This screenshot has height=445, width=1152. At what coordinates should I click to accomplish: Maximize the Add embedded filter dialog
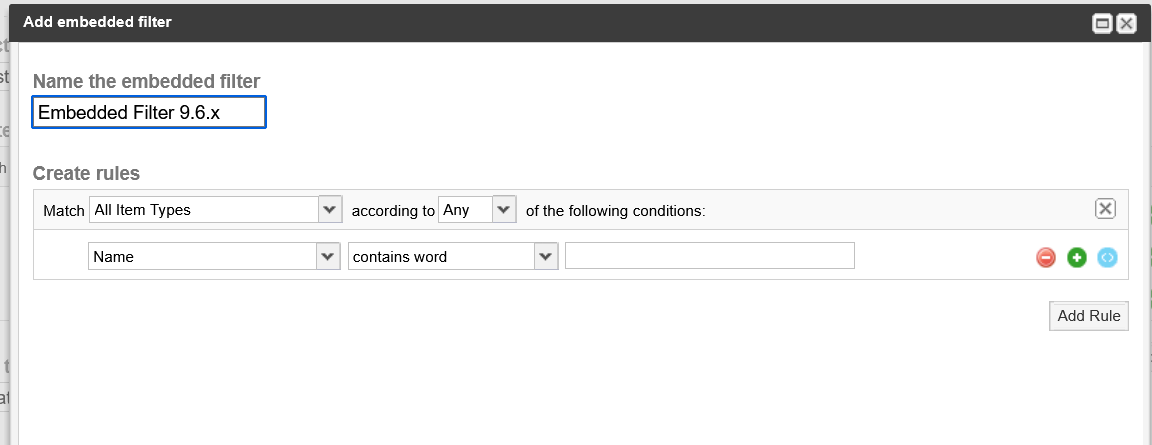coord(1102,23)
